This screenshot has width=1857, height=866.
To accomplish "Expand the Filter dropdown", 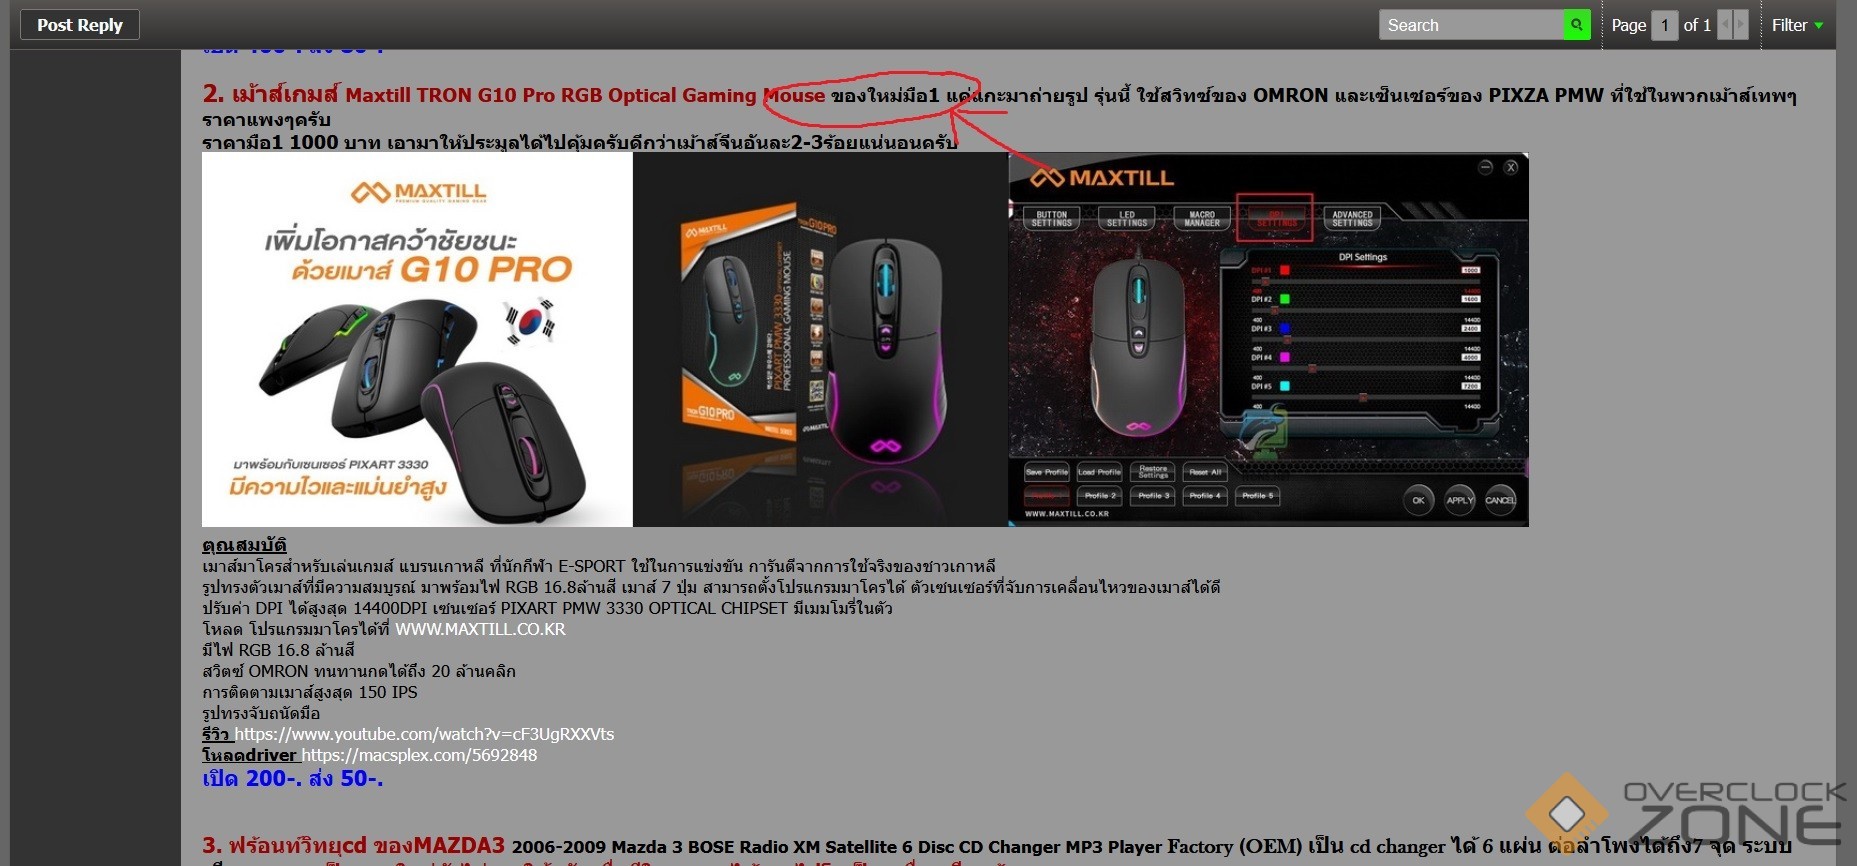I will click(1797, 25).
